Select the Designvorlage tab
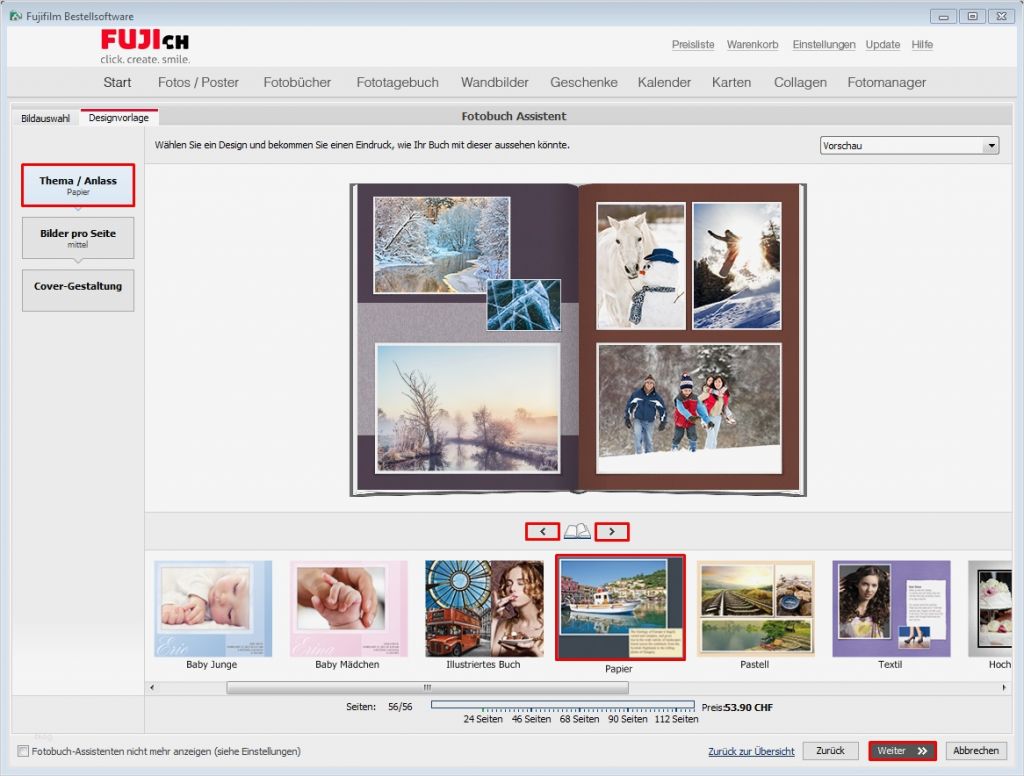This screenshot has height=776, width=1024. pos(118,117)
